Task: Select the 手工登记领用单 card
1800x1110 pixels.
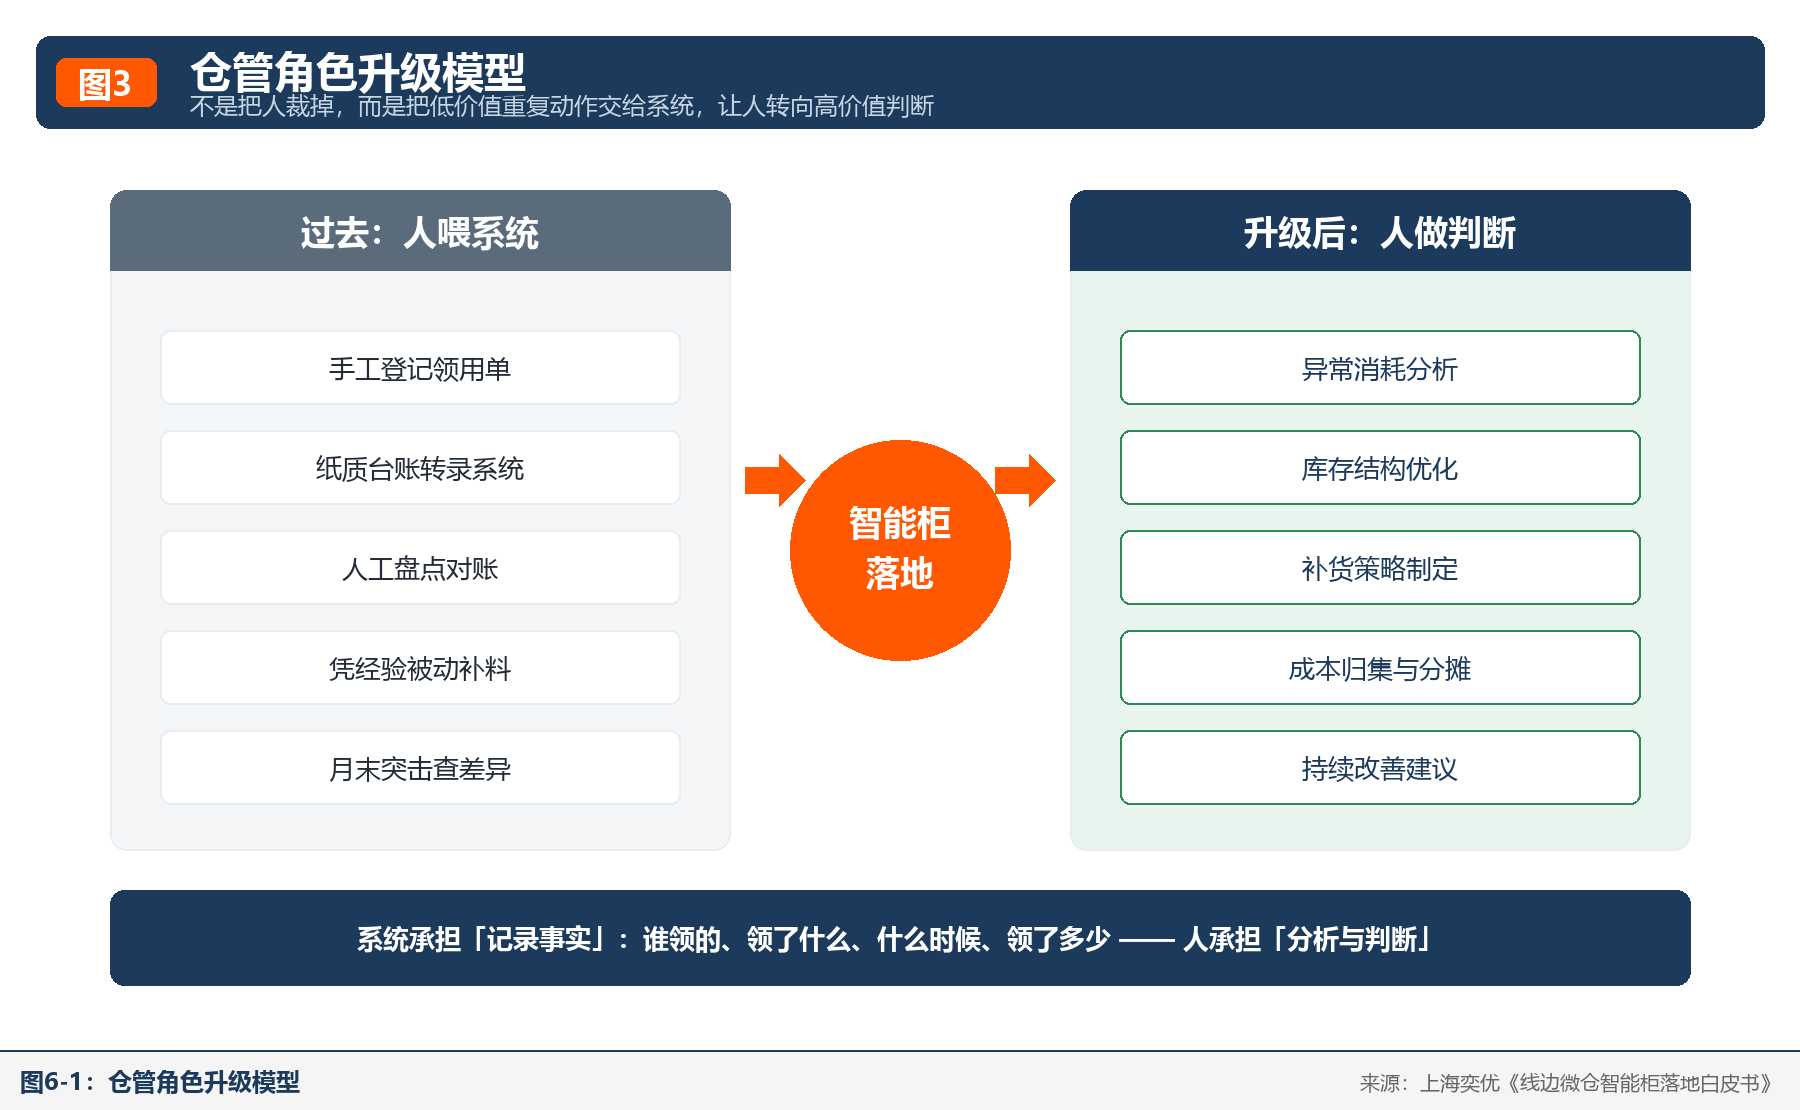Action: tap(420, 368)
